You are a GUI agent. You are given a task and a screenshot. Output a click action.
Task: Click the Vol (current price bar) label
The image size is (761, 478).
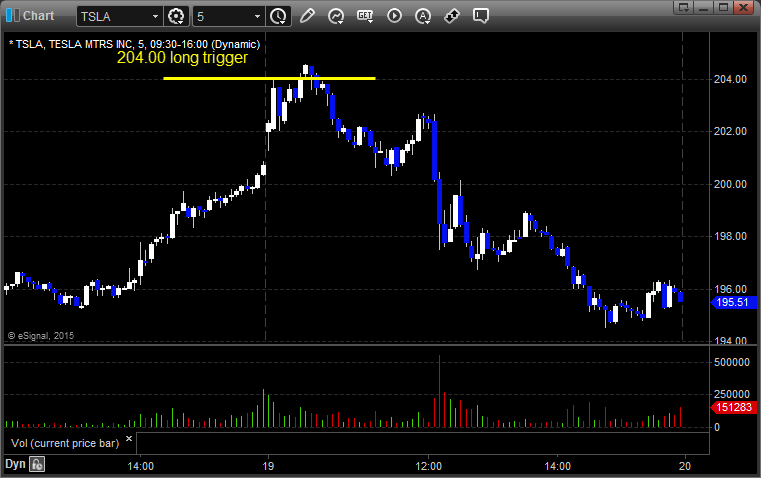click(65, 443)
